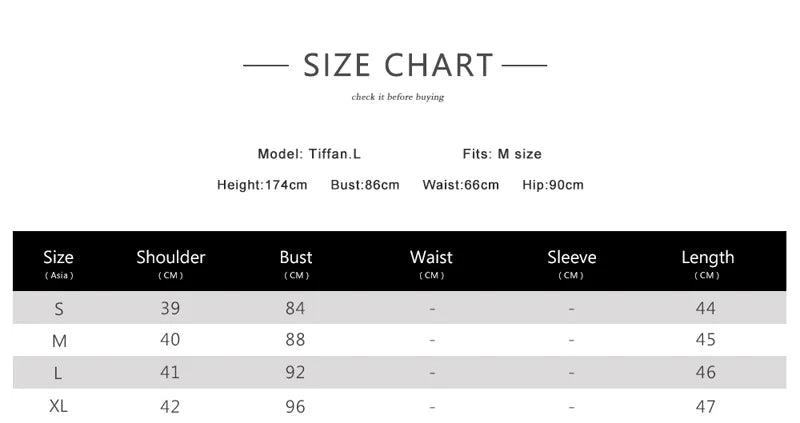Select the Length column header

tap(707, 263)
